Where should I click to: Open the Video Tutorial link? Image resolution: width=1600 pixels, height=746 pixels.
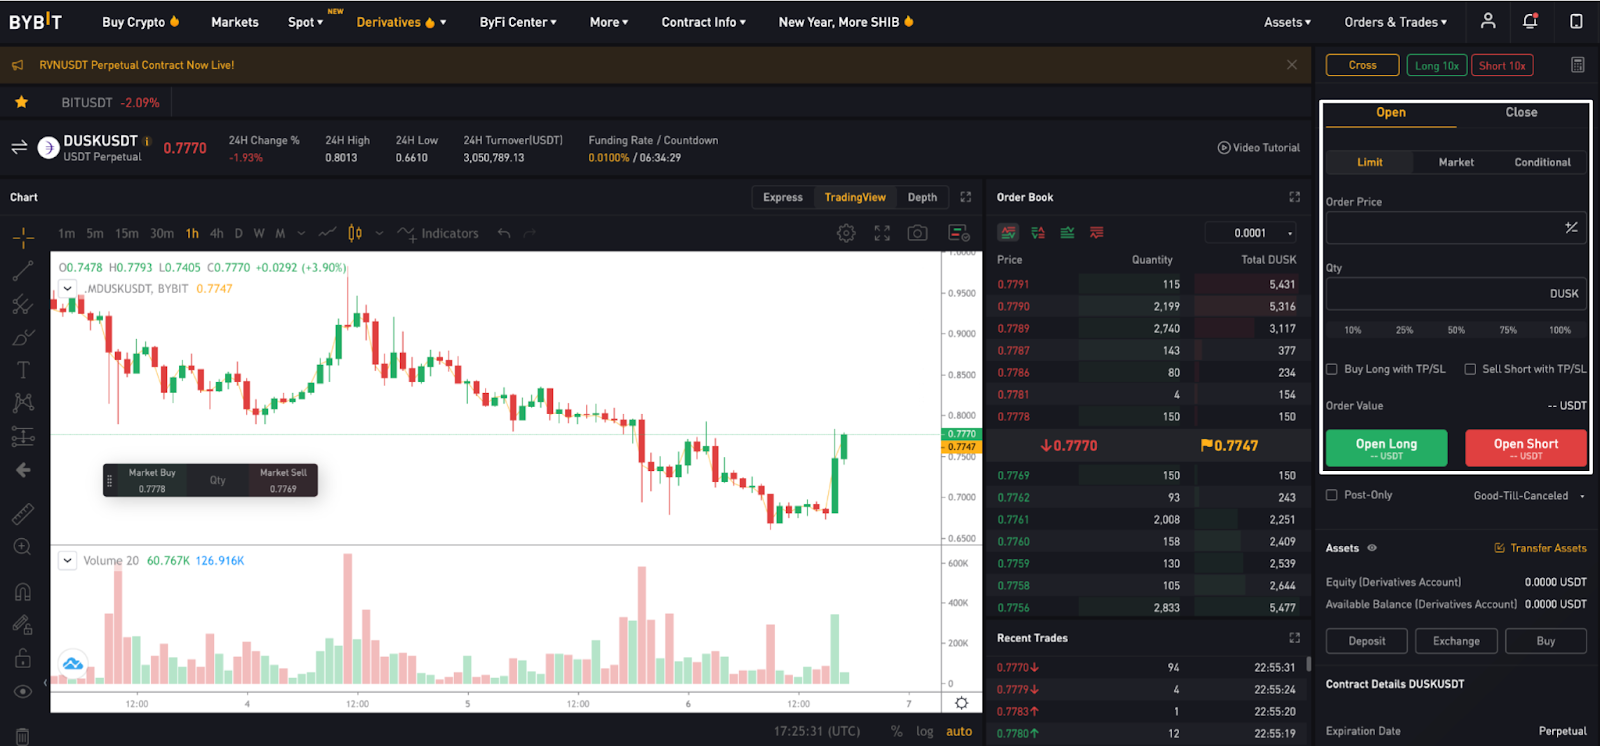tap(1259, 148)
